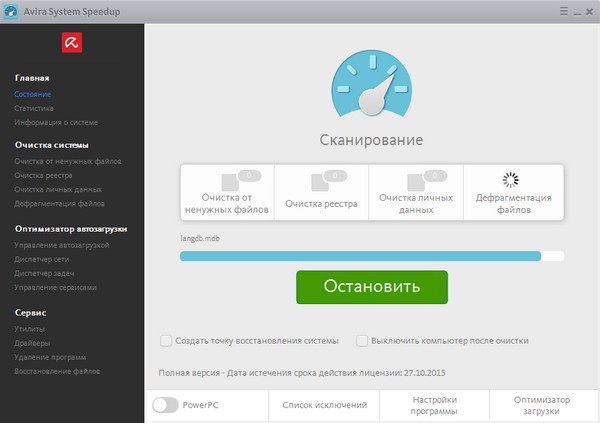Screen dimensions: 600x423
Task: Click the Очистка от ненужных файлов tile label
Action: coord(227,204)
